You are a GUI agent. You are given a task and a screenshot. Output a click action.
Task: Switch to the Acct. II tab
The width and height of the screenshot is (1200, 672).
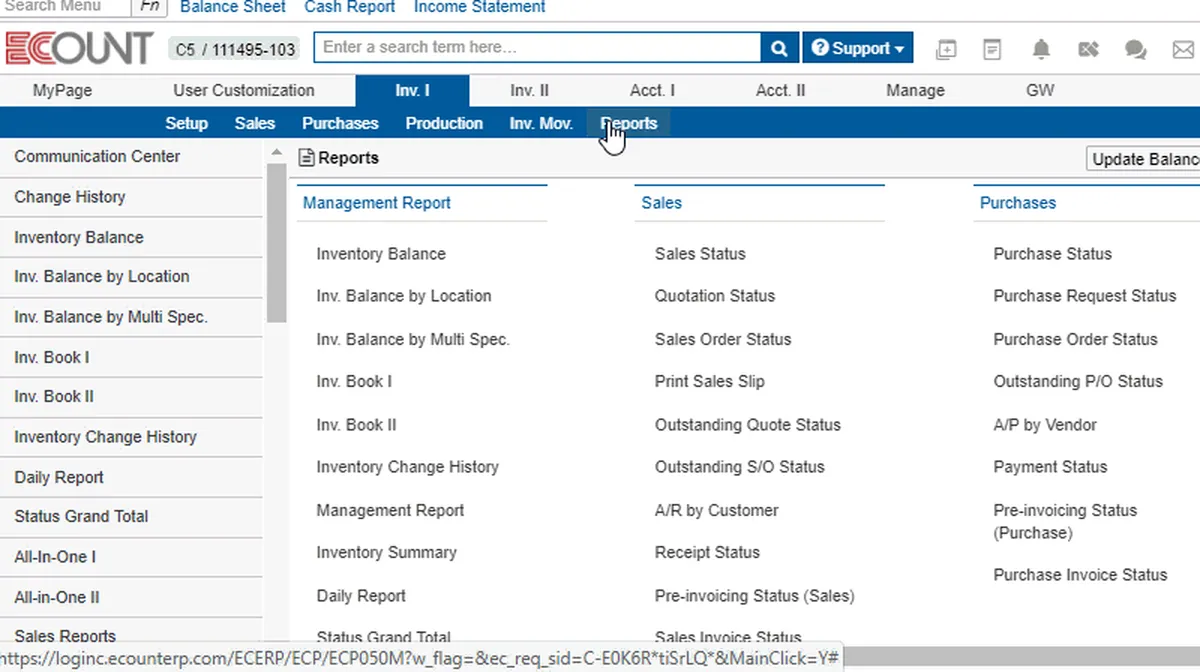[x=780, y=90]
